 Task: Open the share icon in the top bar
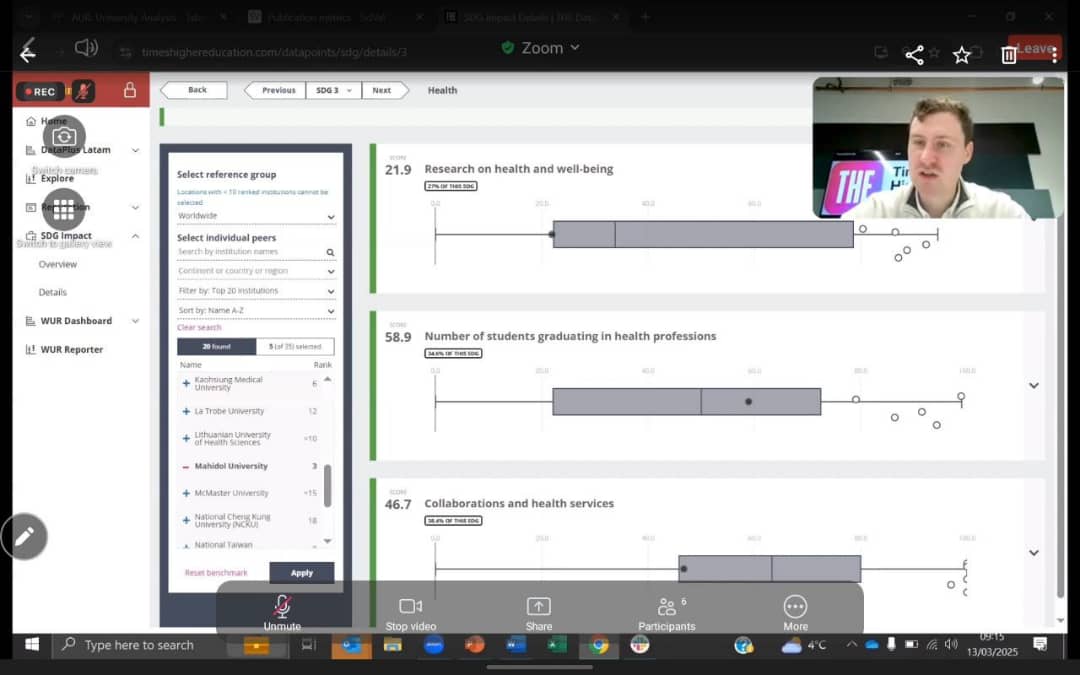(x=915, y=55)
